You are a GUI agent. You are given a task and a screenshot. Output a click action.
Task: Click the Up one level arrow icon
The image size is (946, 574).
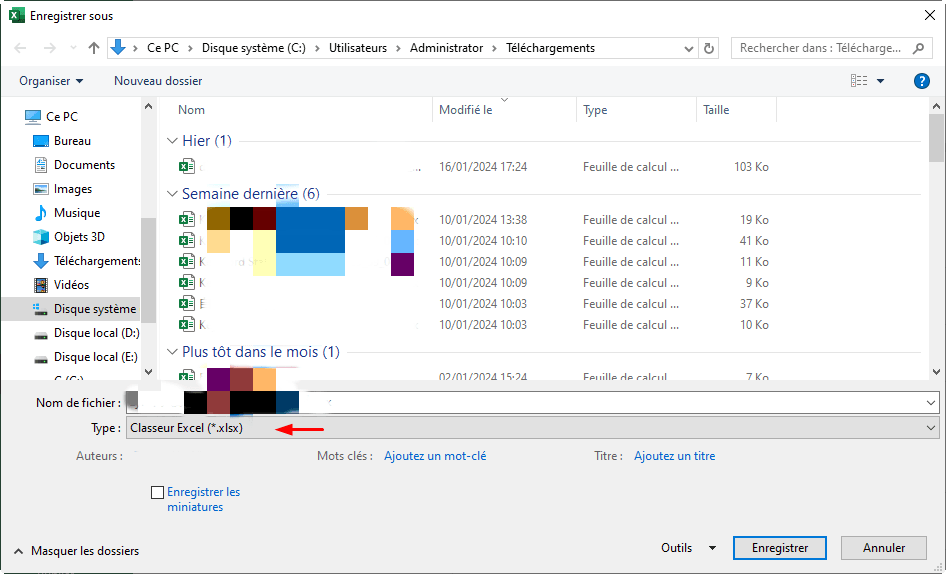coord(94,48)
